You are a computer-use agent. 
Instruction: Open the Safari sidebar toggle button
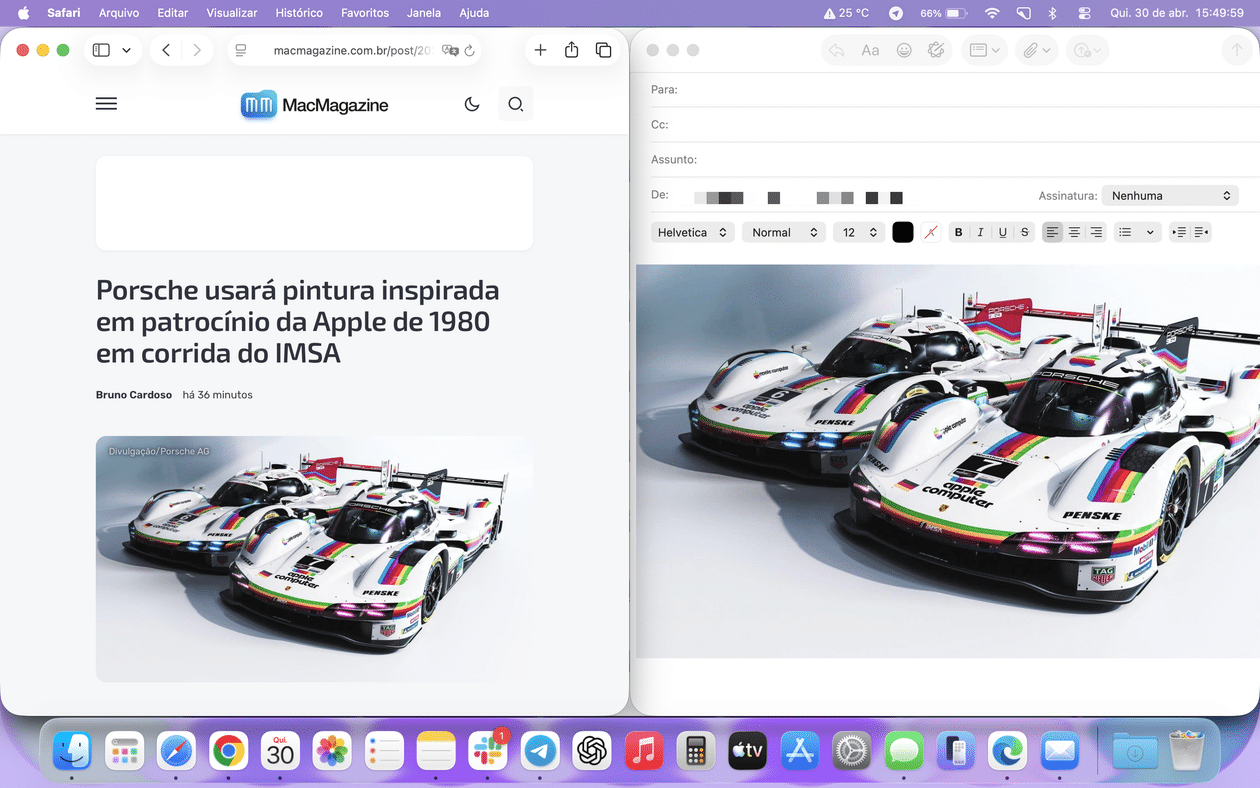point(101,50)
